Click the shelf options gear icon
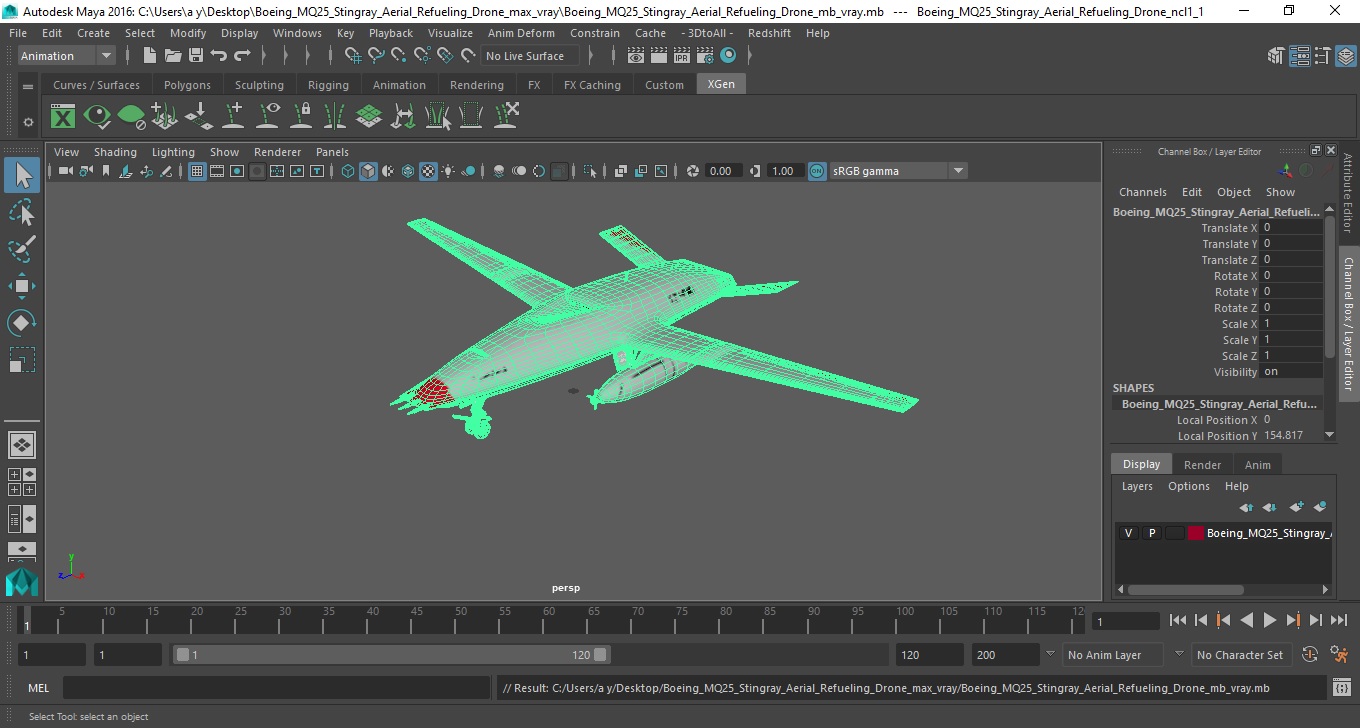The height and width of the screenshot is (728, 1360). [x=28, y=122]
